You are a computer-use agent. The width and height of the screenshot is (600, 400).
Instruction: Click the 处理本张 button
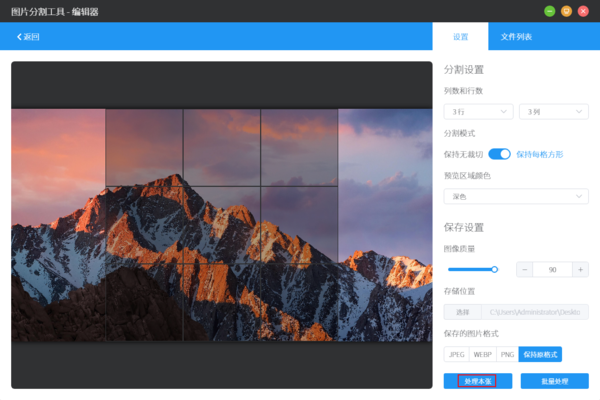coord(478,381)
